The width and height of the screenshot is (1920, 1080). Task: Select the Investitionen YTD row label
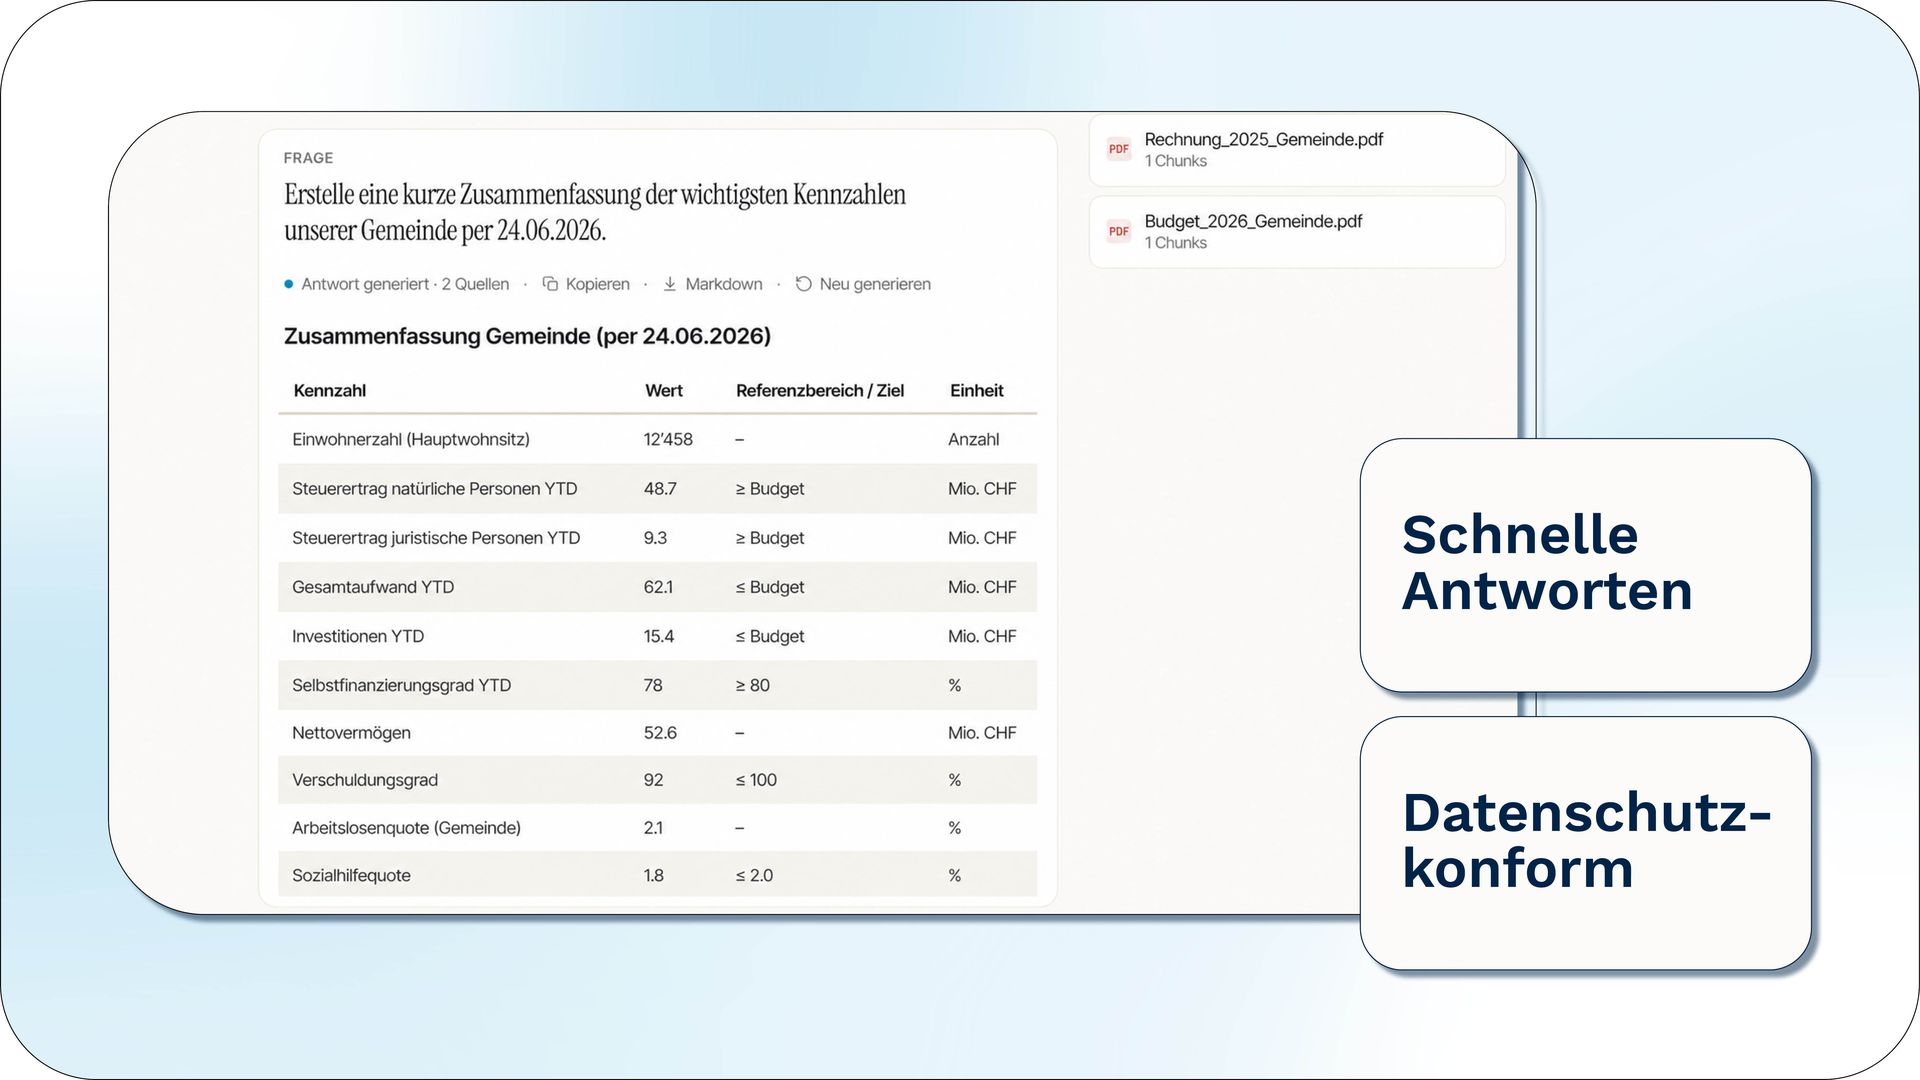[x=358, y=636]
